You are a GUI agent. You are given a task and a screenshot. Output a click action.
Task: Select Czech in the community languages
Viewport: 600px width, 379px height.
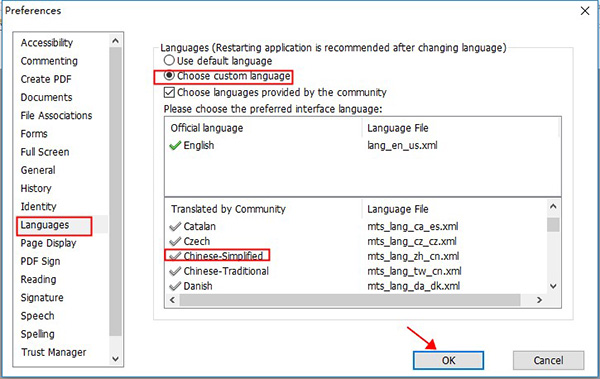[x=197, y=241]
